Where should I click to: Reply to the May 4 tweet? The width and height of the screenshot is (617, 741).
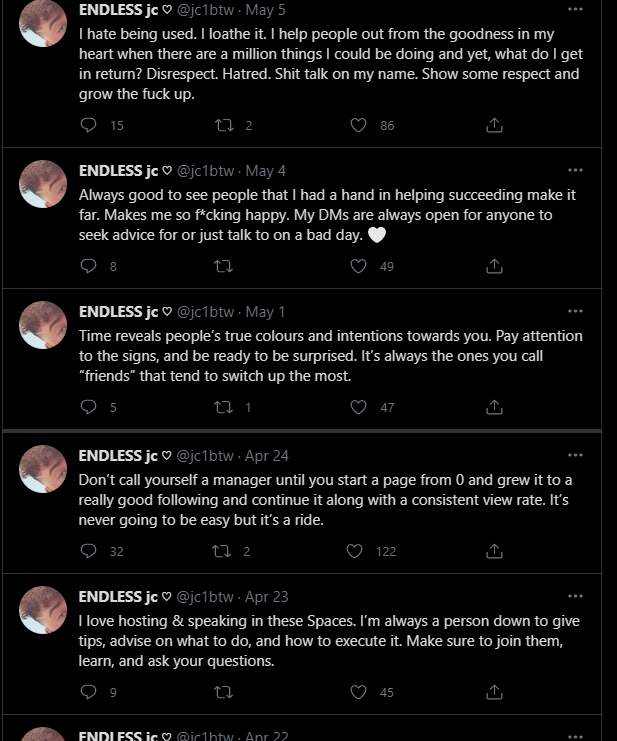(88, 266)
